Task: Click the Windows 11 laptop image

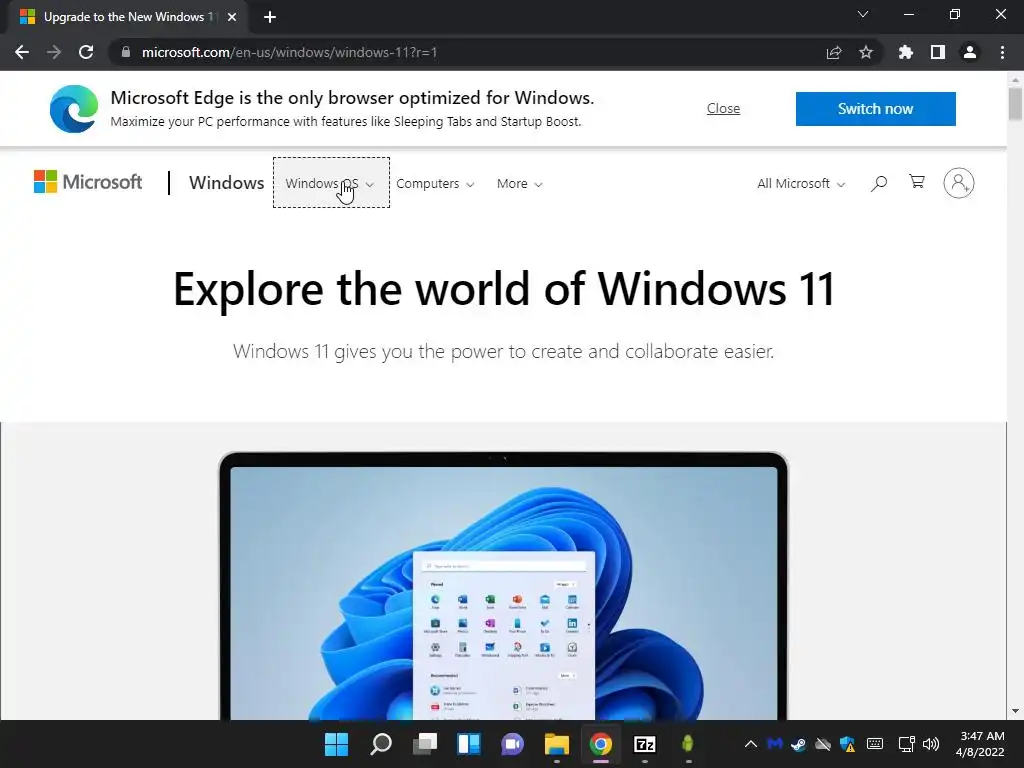Action: click(x=504, y=586)
